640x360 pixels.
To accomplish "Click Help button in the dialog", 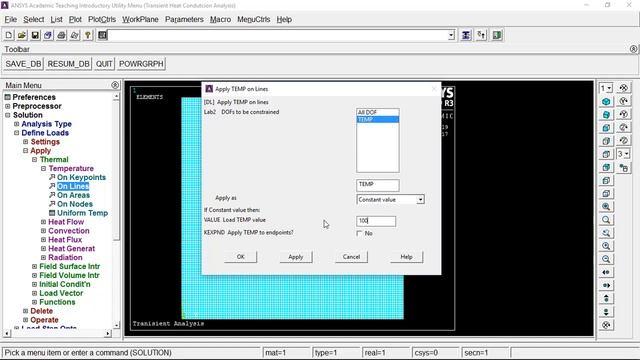I will click(x=406, y=257).
